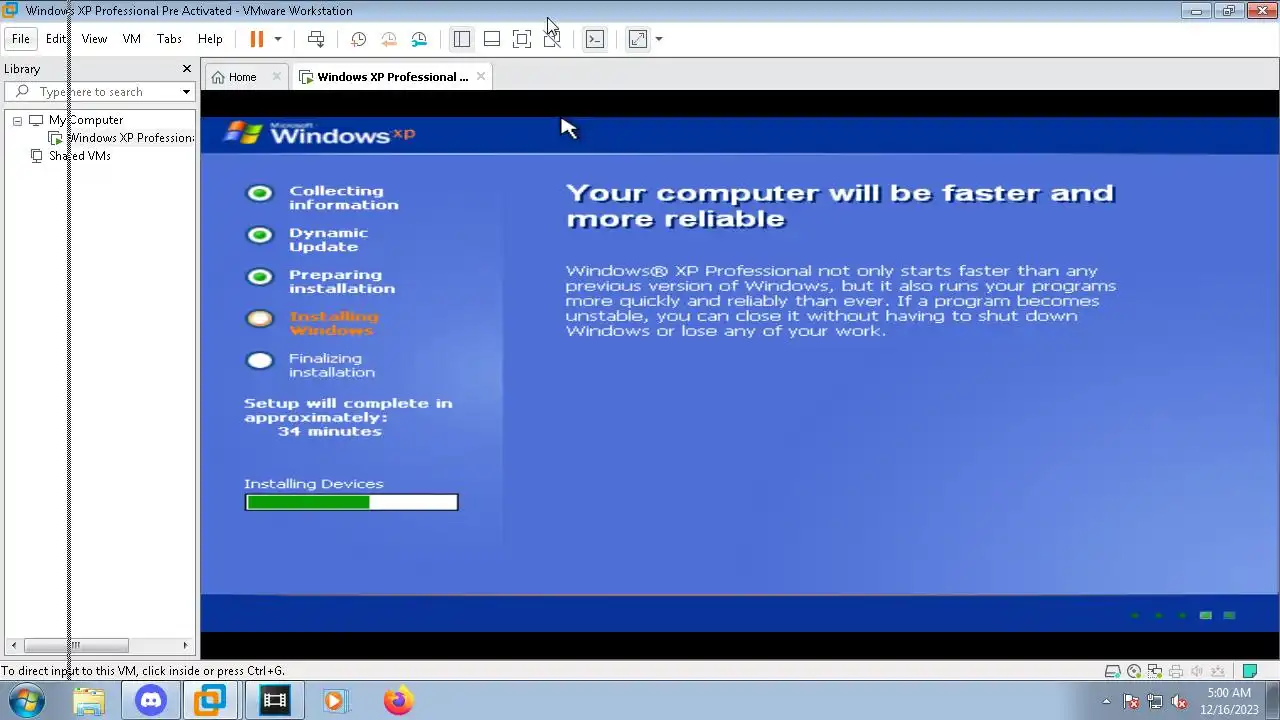1280x720 pixels.
Task: Toggle the thumbnail bar view
Action: 491,39
